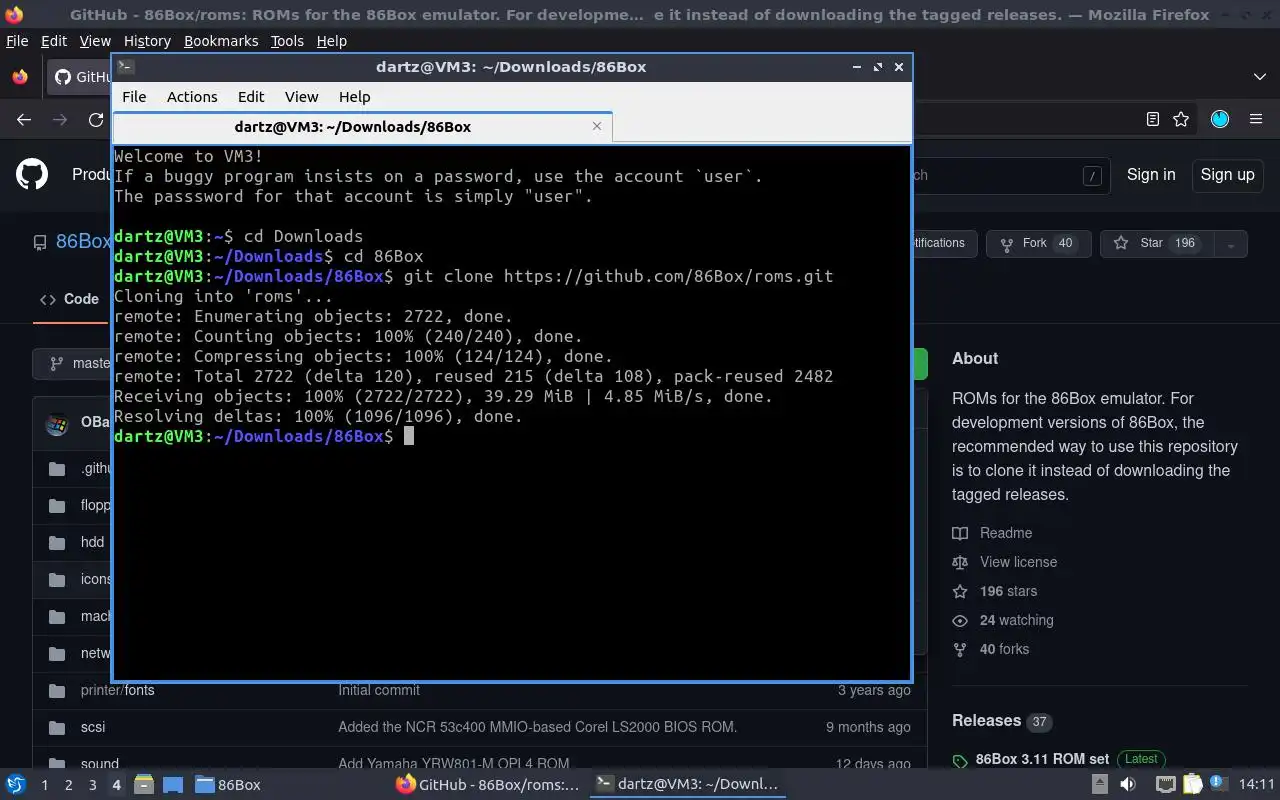
Task: Open the printer/fonts folder
Action: pos(117,690)
